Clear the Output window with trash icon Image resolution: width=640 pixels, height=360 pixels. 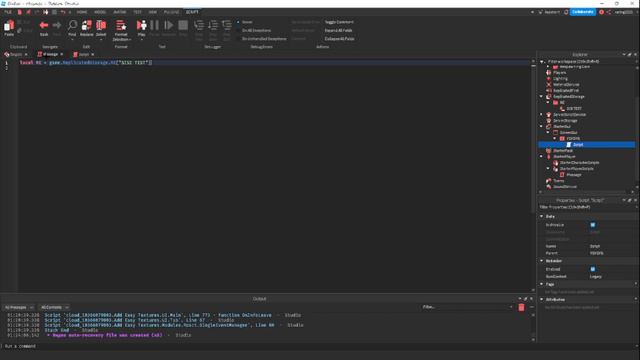pos(521,307)
